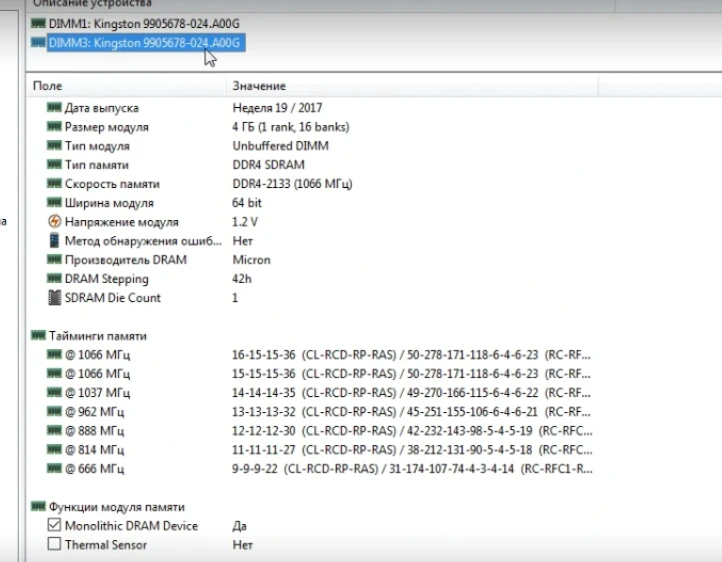This screenshot has width=722, height=562.
Task: Select value 4 ГБ (1 rank, 16 banks)
Action: coord(291,127)
